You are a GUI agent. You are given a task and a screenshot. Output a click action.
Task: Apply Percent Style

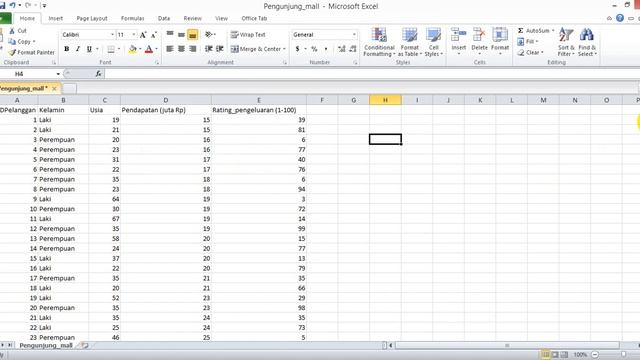click(x=314, y=49)
